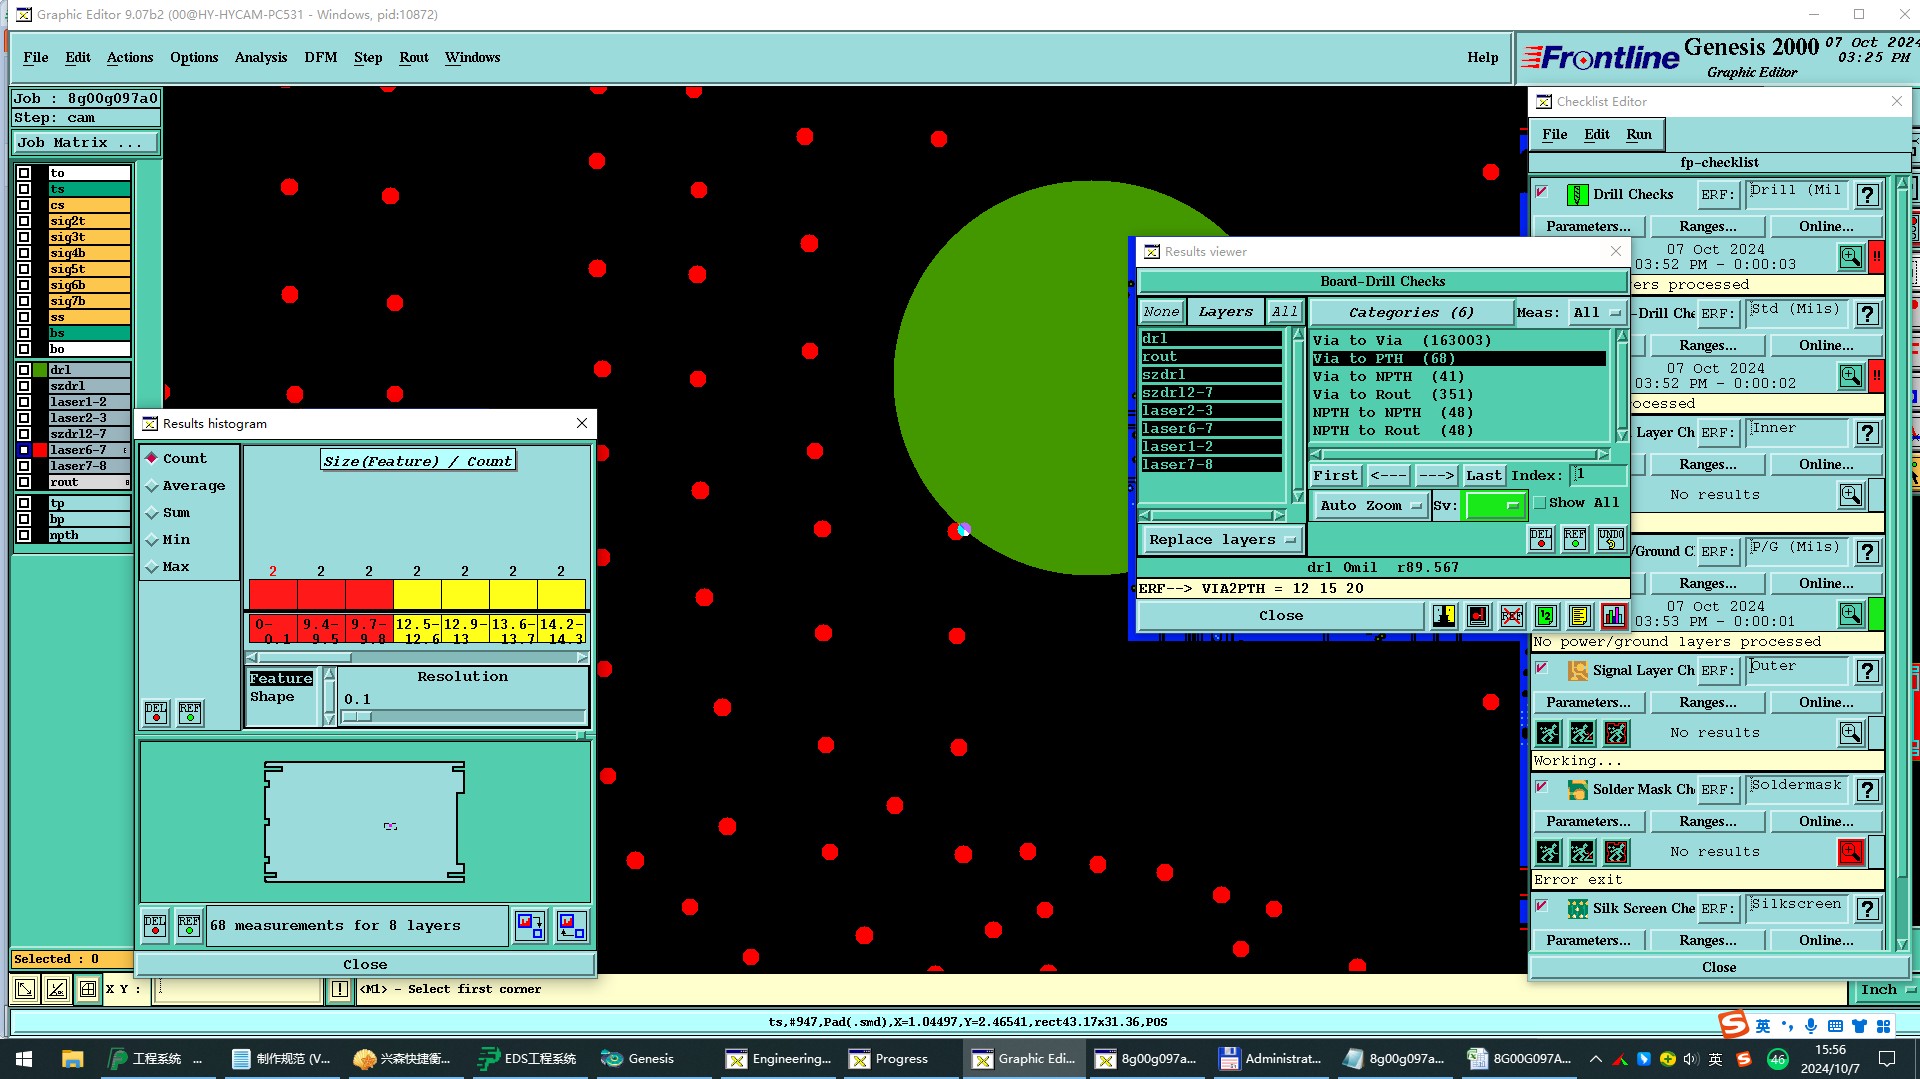1920x1079 pixels.
Task: Click the DEL icon under the Max option in Results histogram
Action: point(156,712)
